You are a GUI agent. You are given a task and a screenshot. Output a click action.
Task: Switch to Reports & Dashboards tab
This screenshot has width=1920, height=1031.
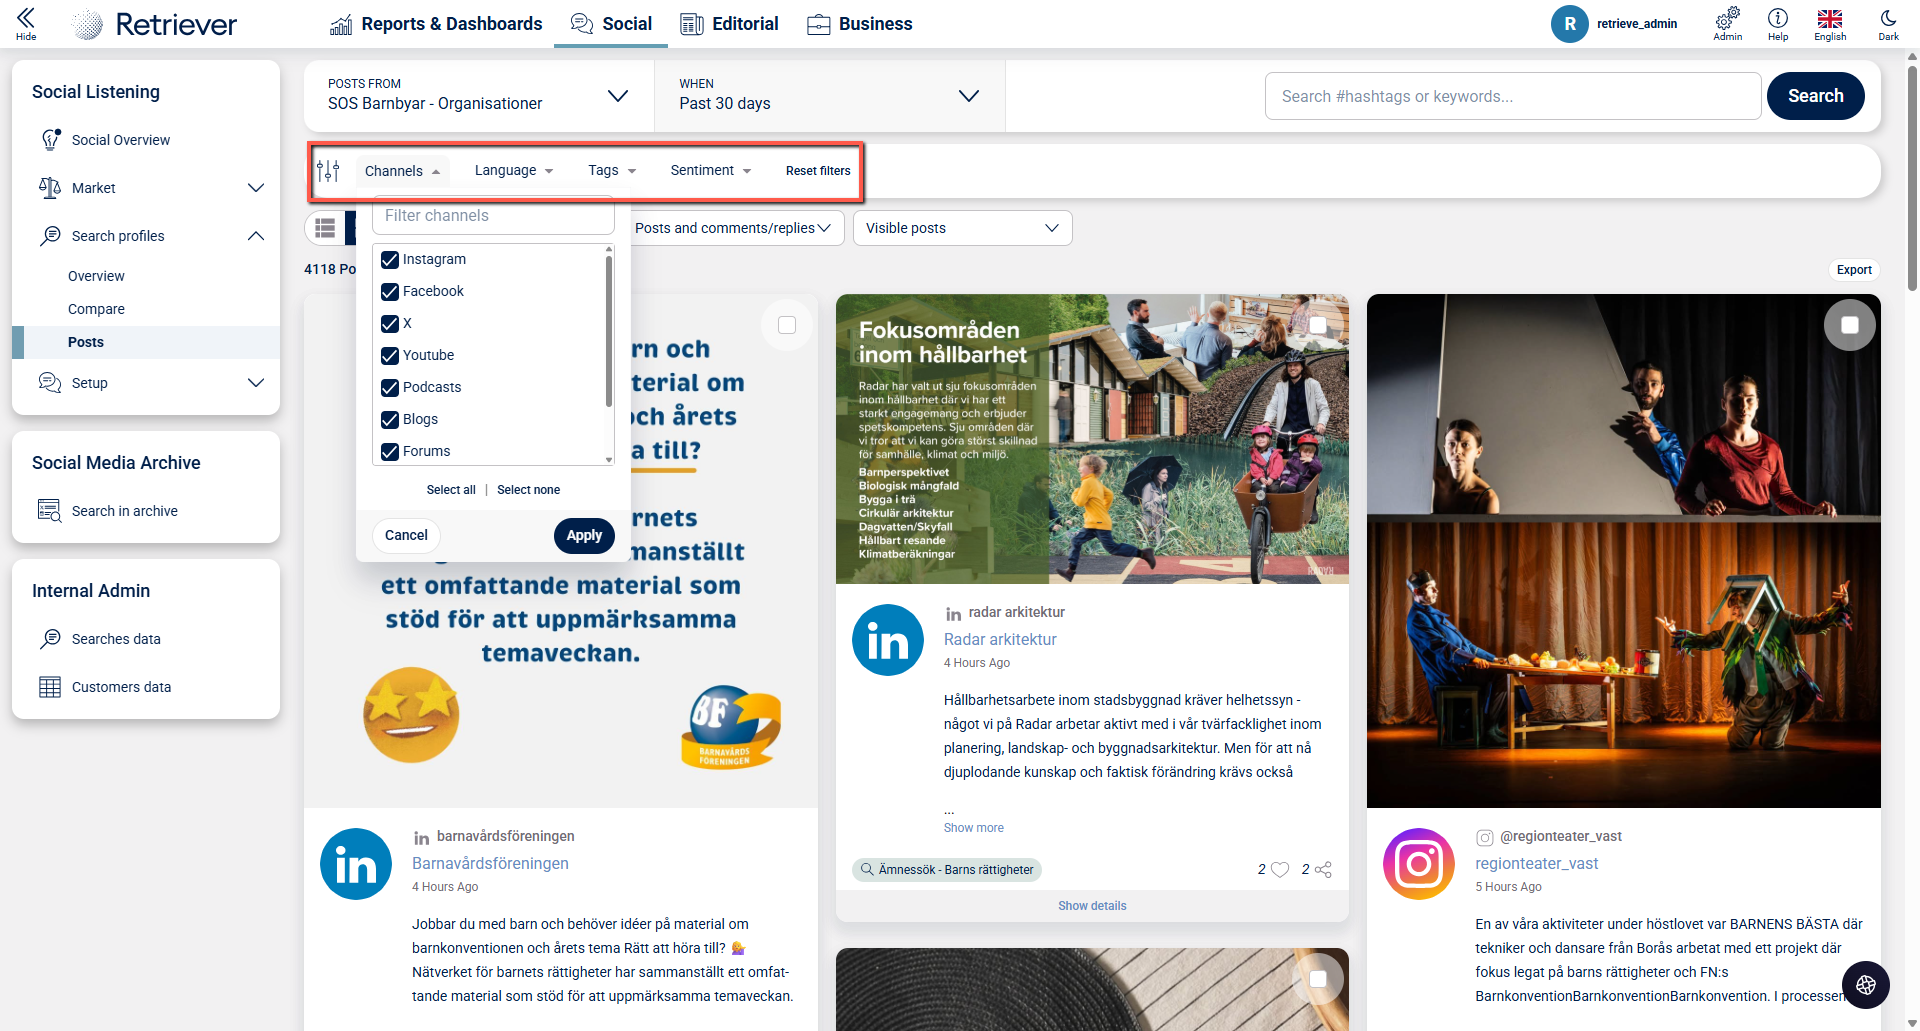coord(436,24)
